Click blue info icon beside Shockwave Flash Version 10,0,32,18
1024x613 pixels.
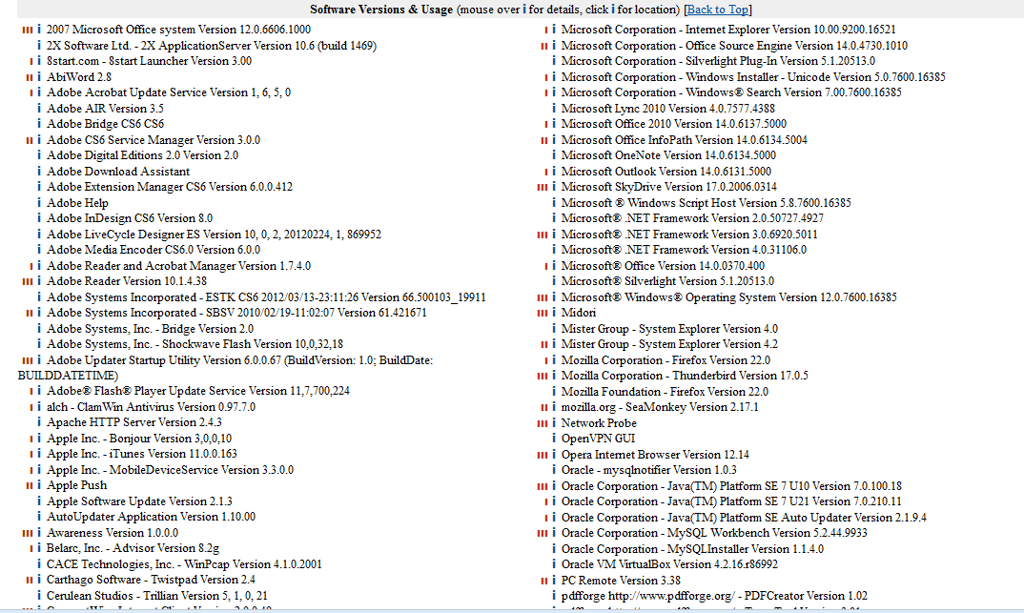[39, 344]
